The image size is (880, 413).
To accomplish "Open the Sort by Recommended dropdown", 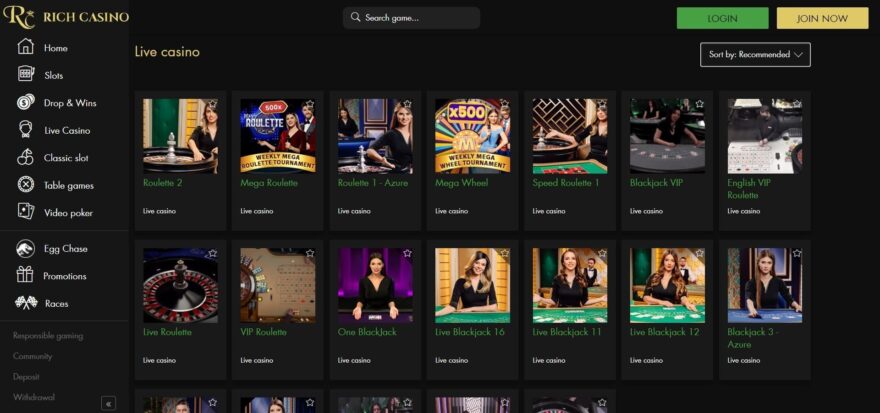I will tap(755, 55).
